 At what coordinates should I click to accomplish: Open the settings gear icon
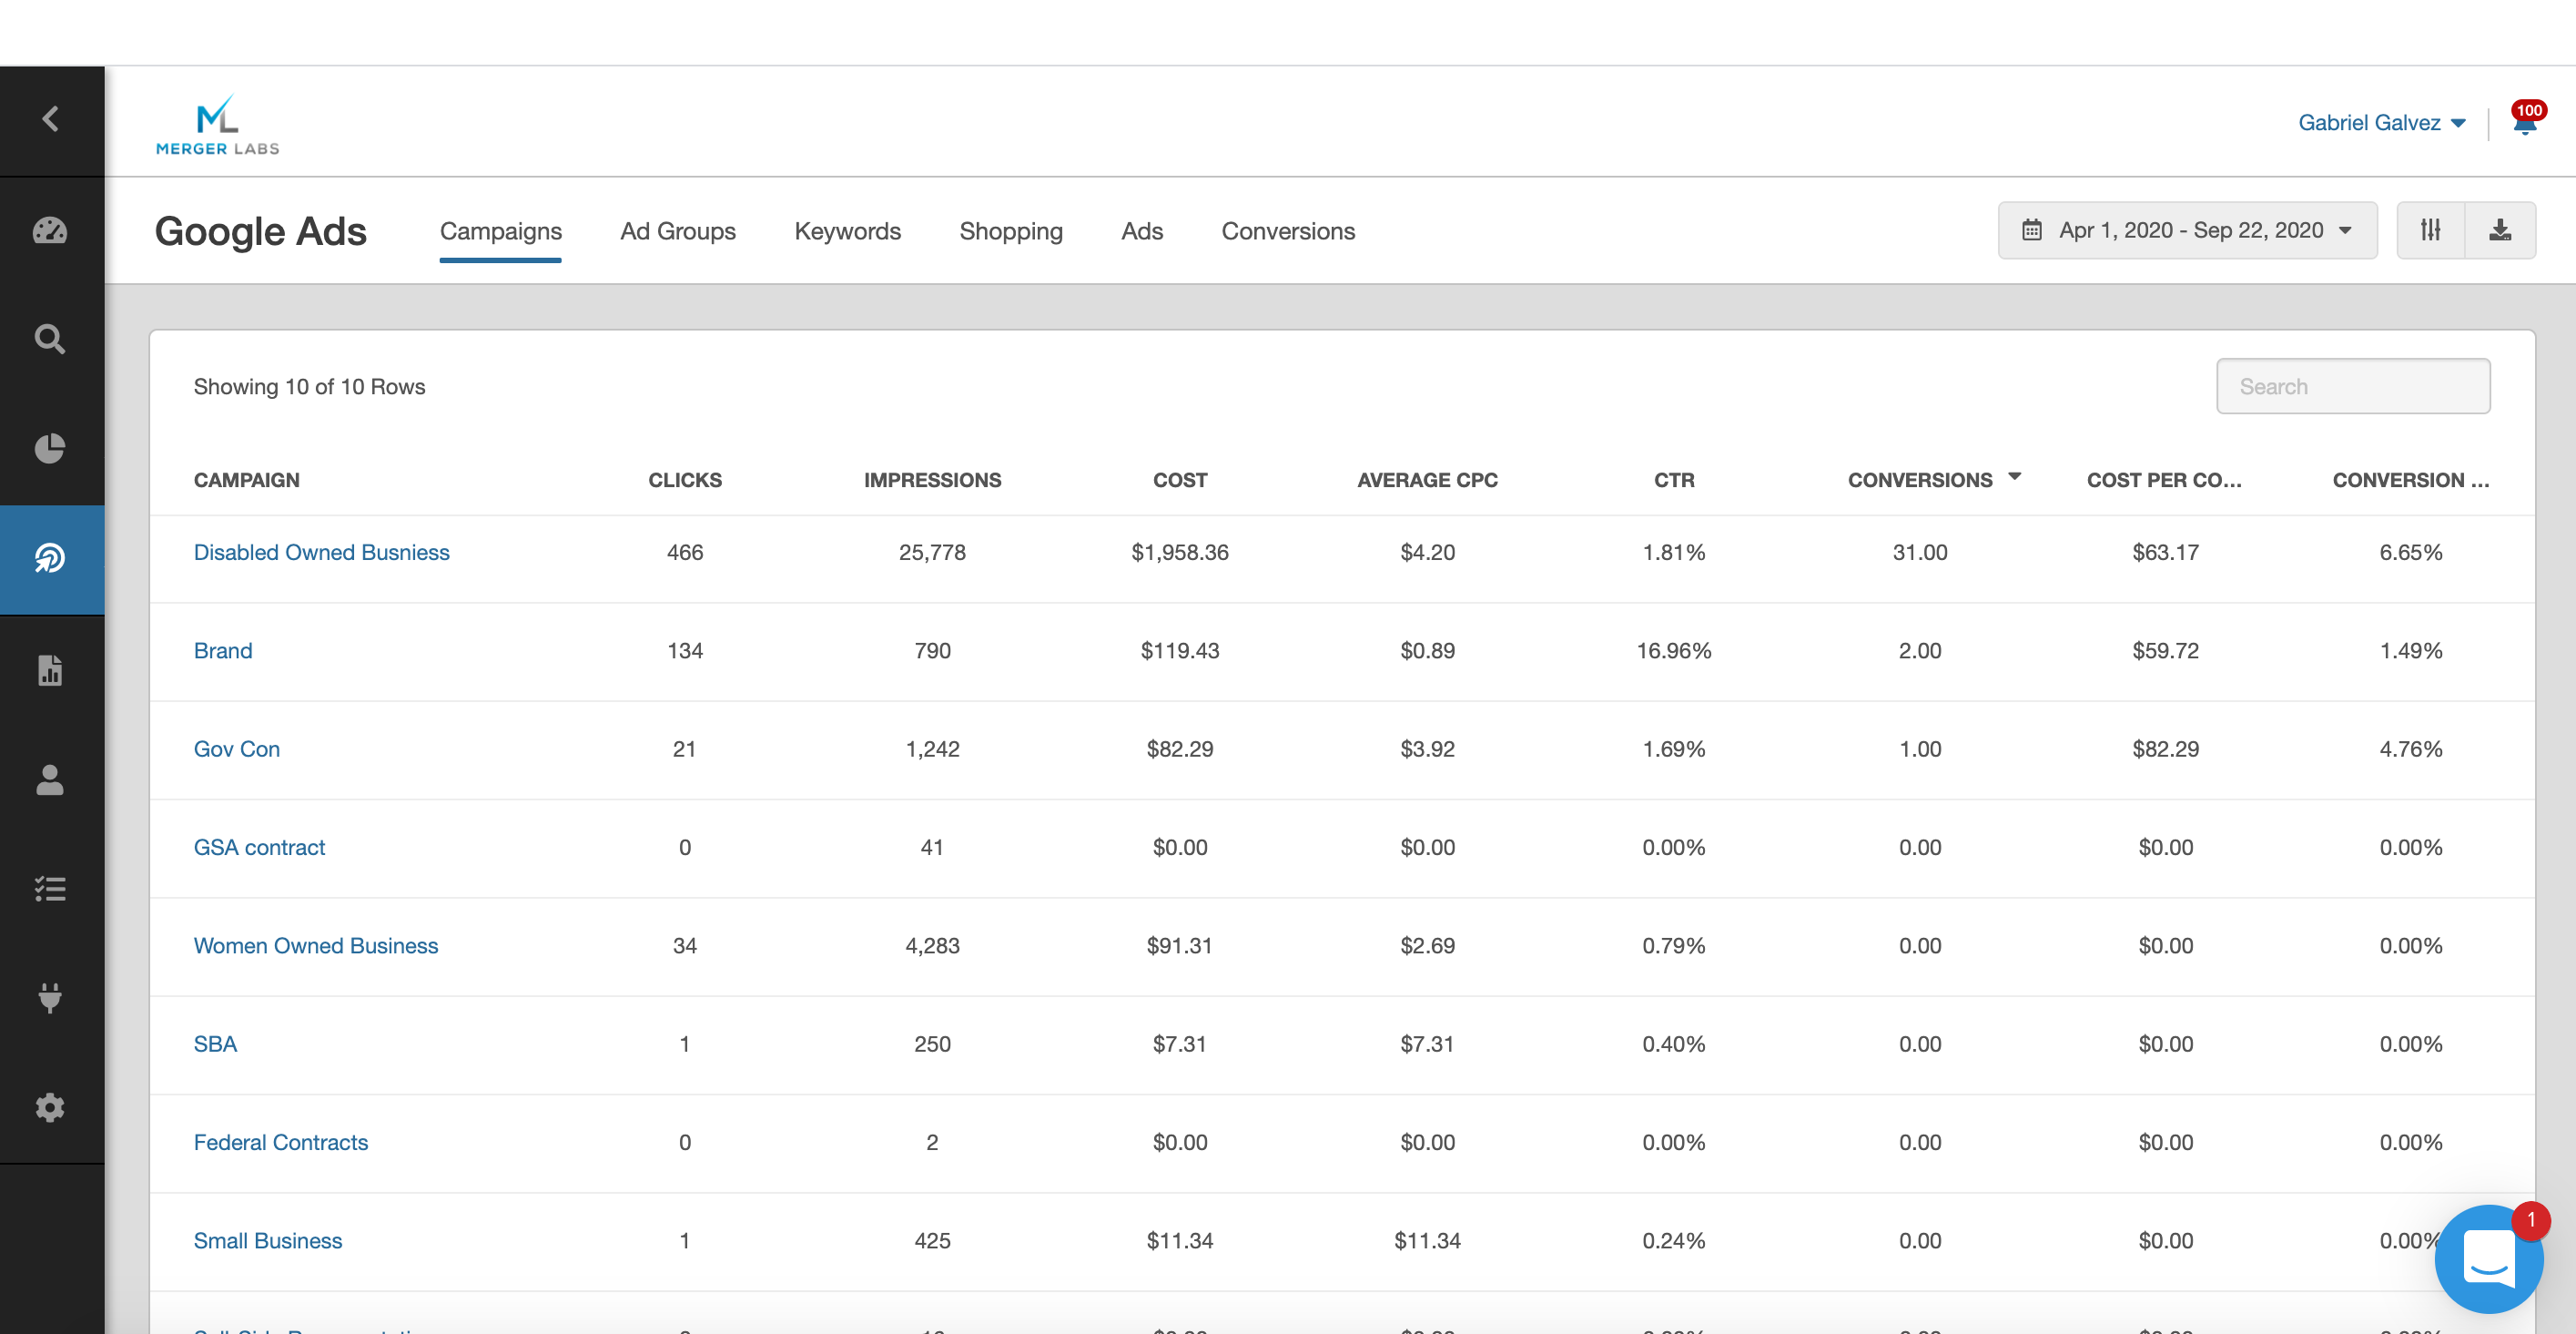tap(50, 1107)
